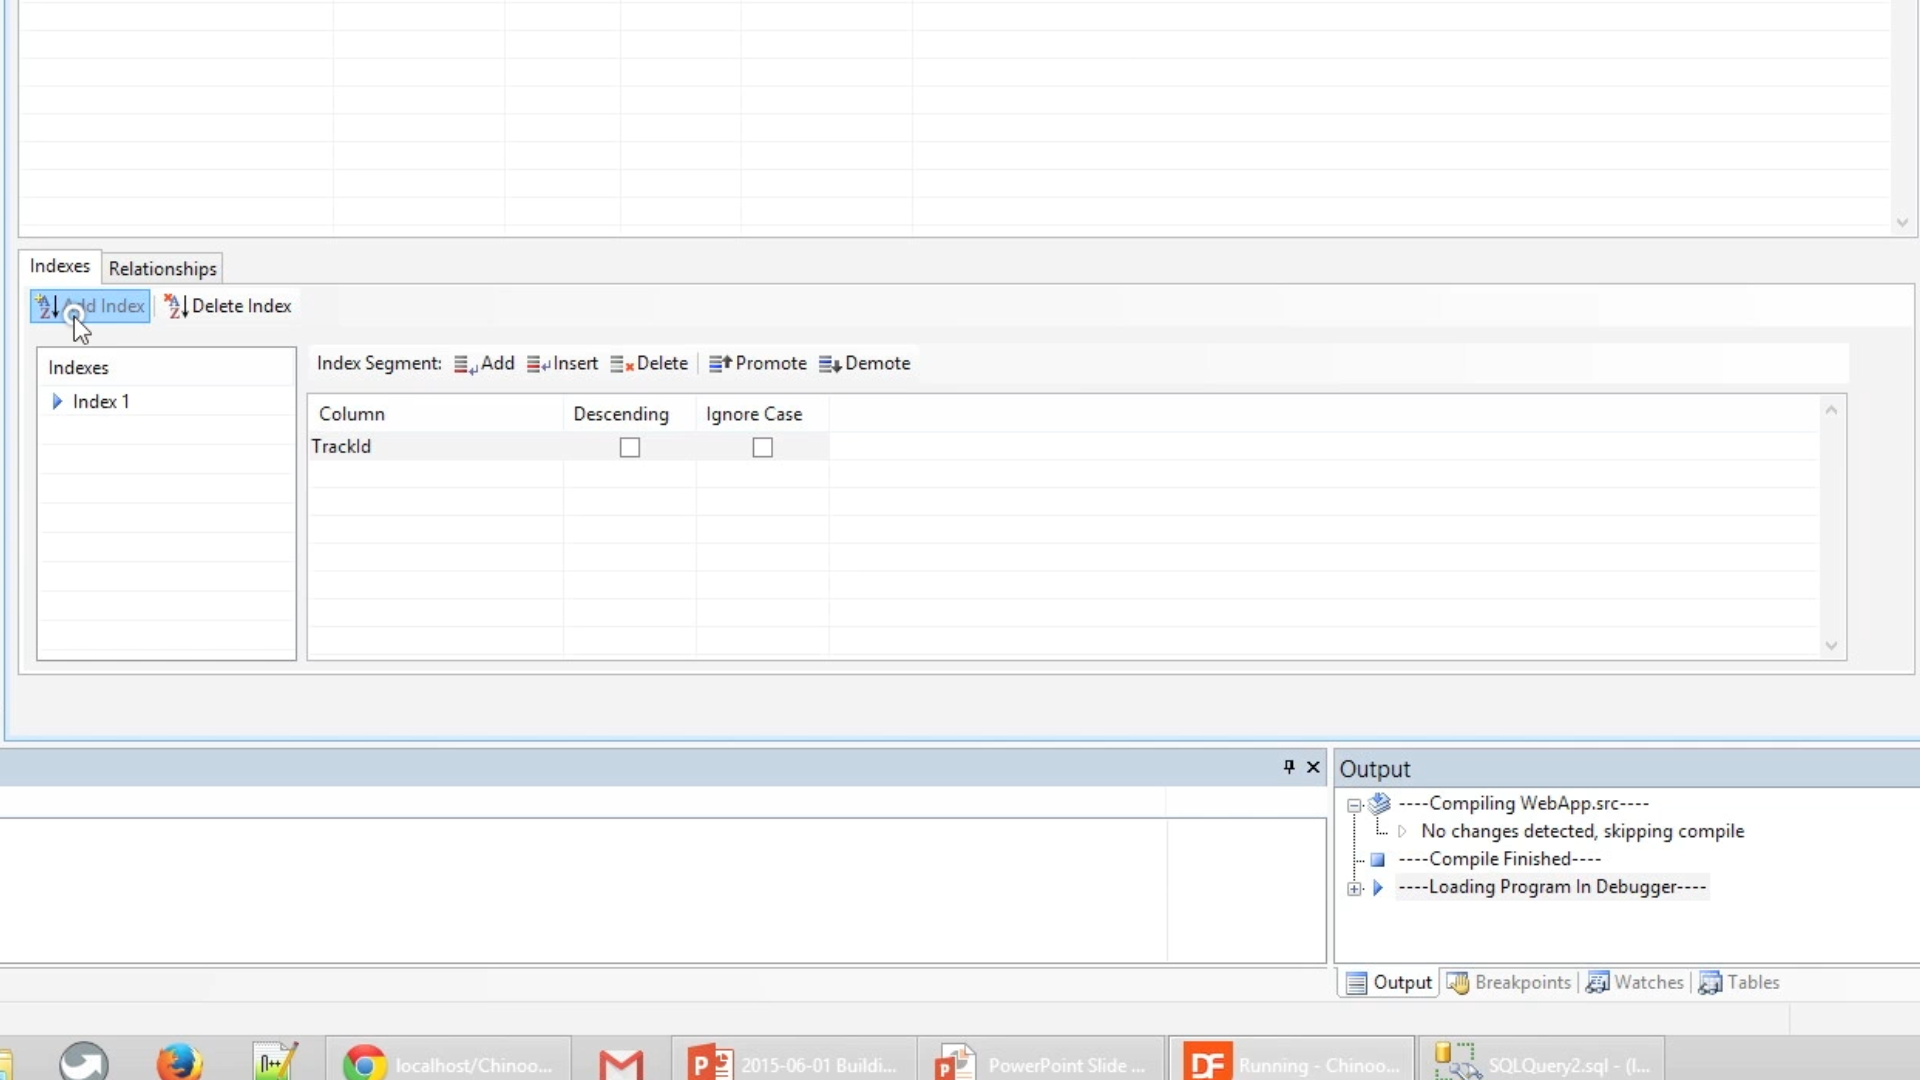
Task: Add a new index segment
Action: coord(485,364)
